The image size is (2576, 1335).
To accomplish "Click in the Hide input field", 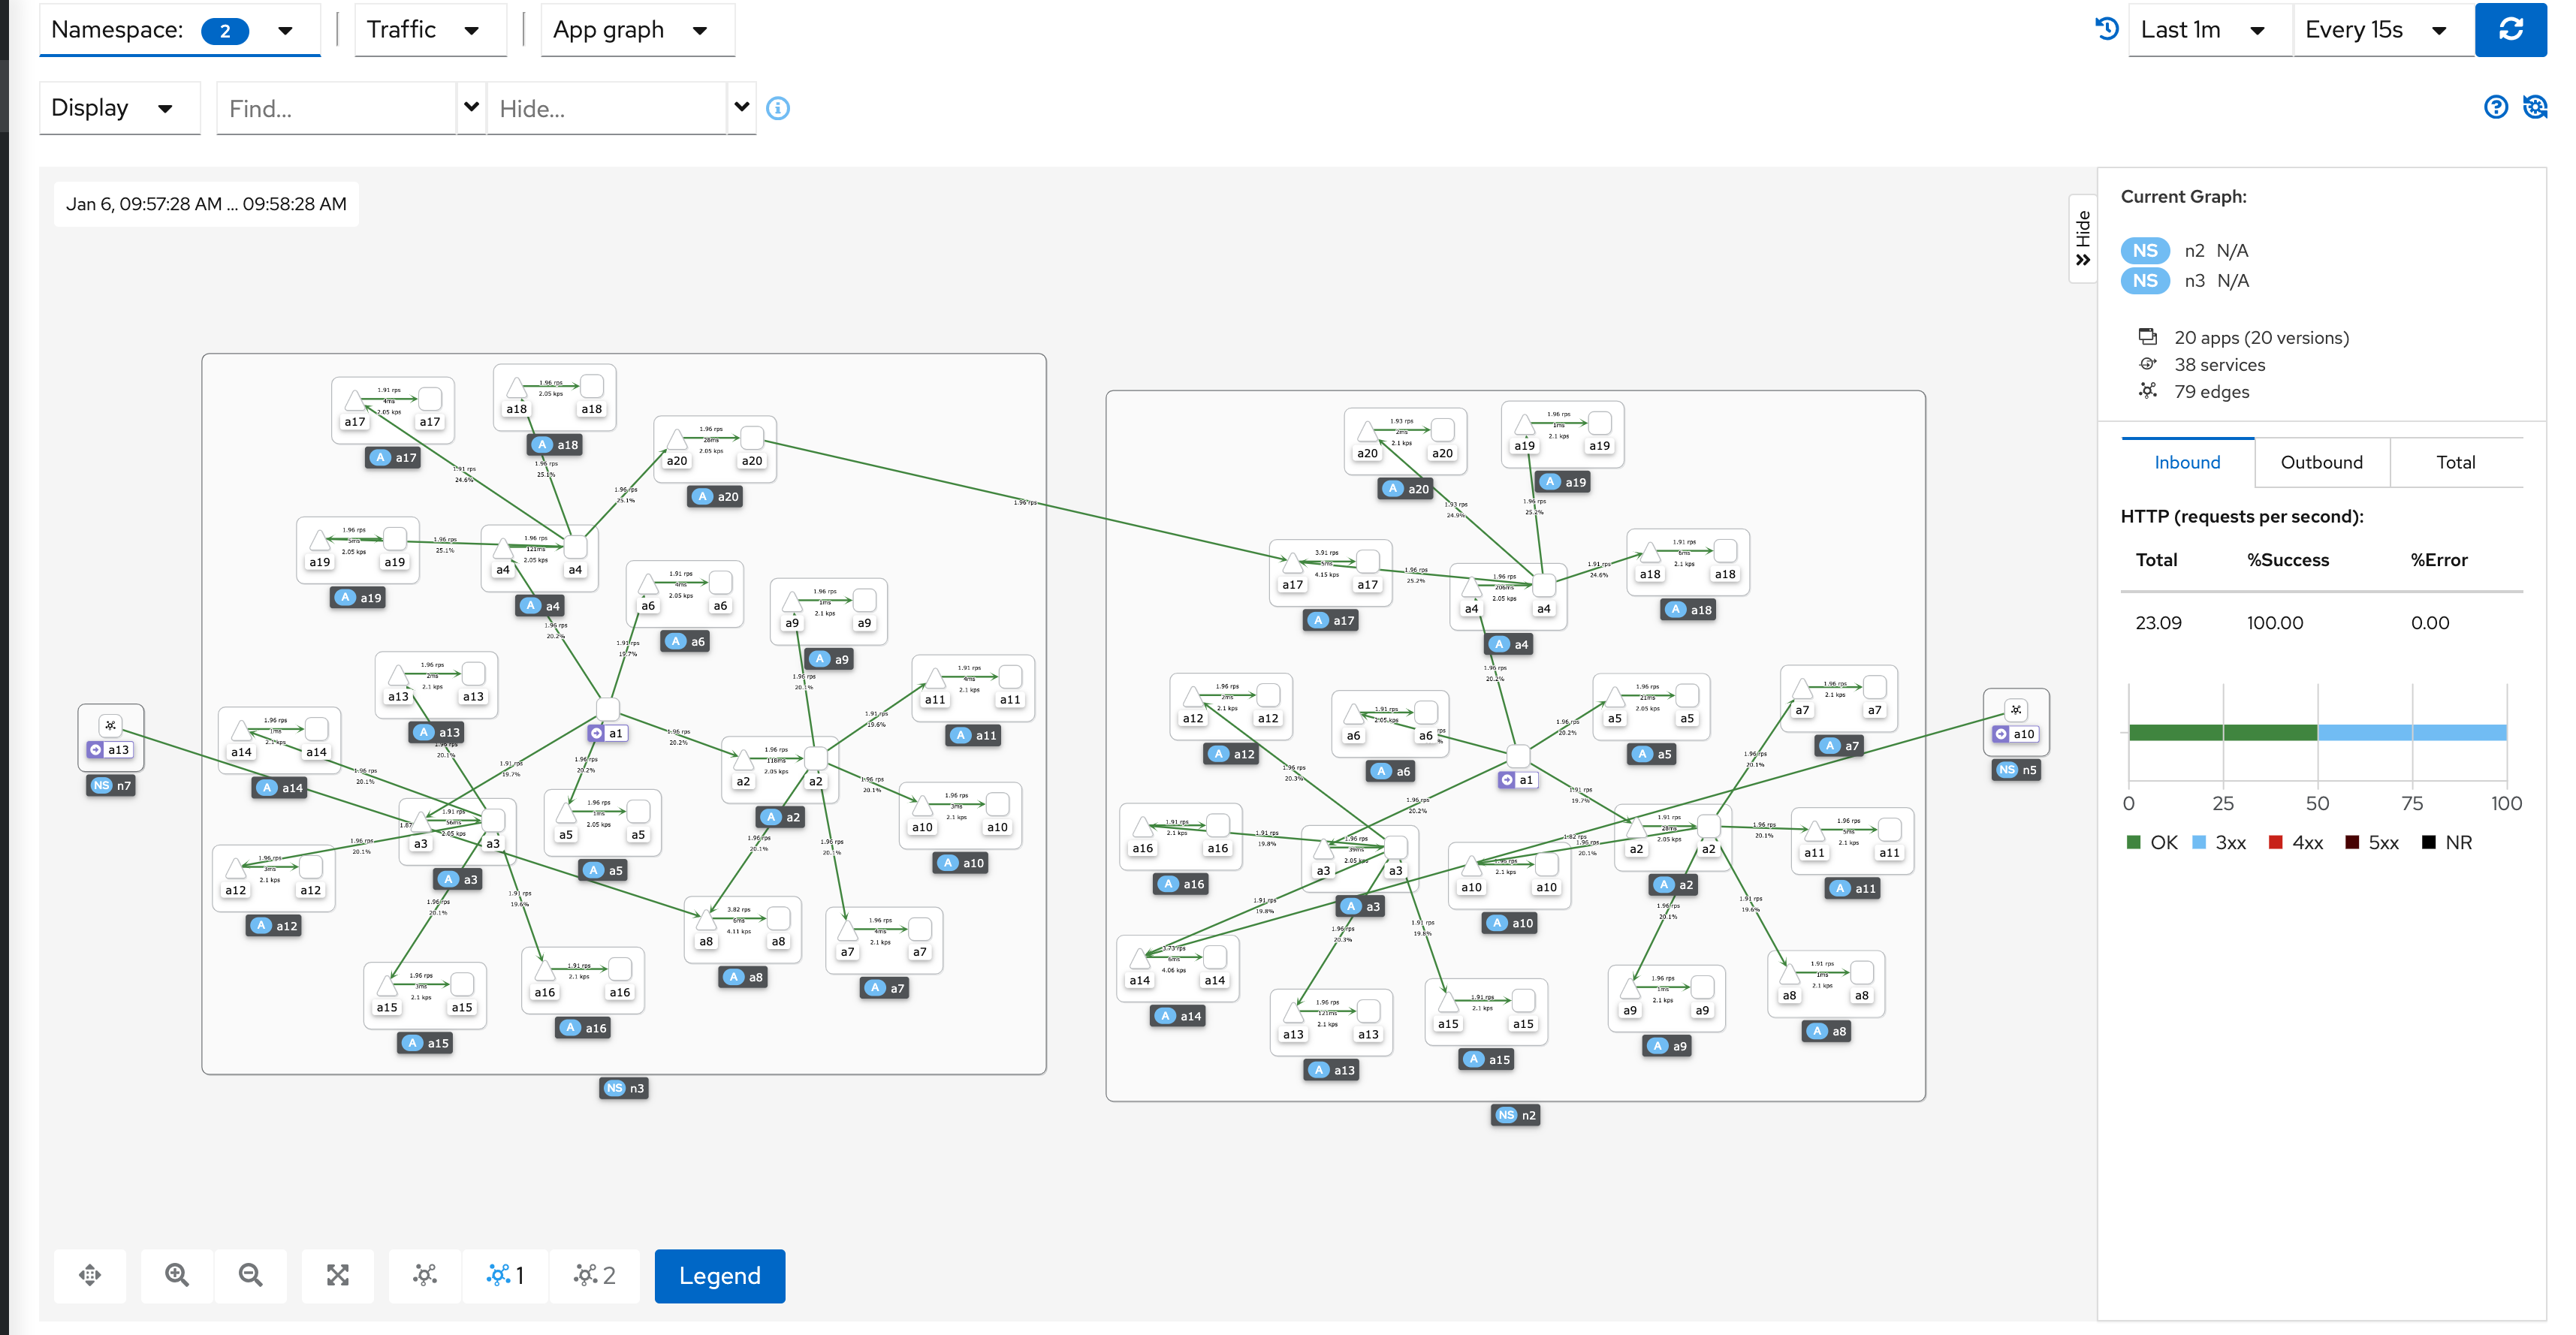I will tap(607, 108).
